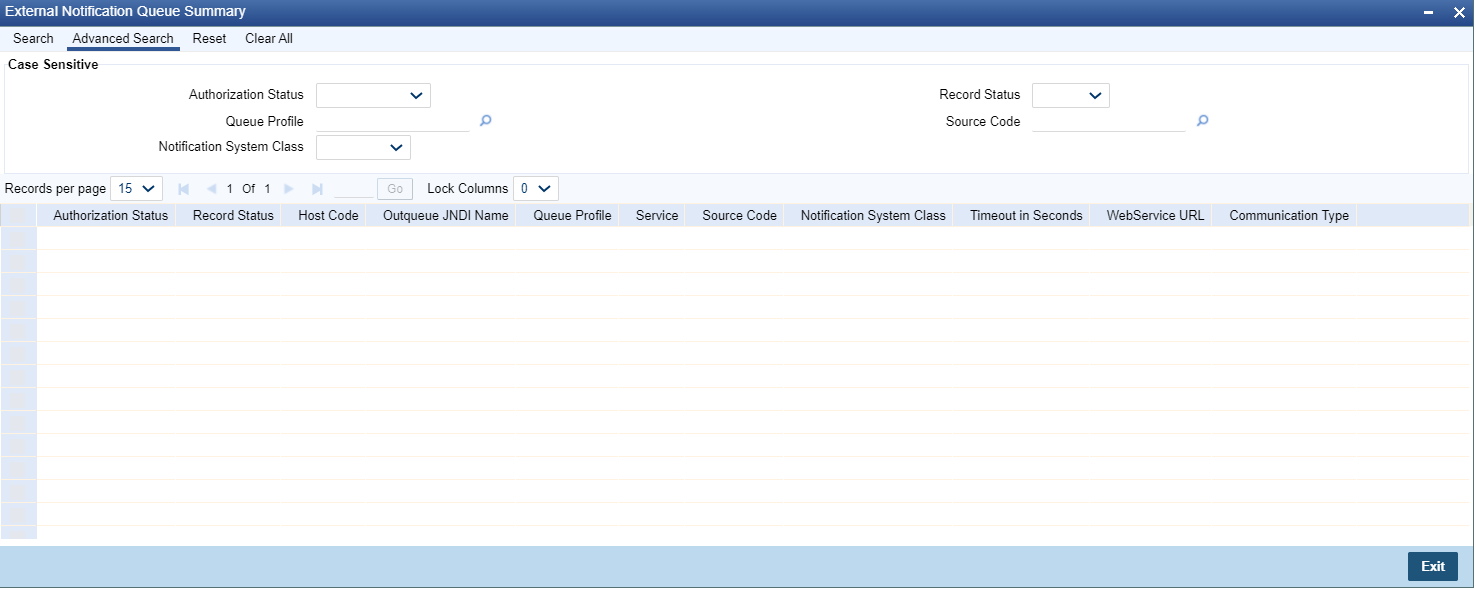1476x590 pixels.
Task: Minimize the External Notification Queue Summary window
Action: (1429, 12)
